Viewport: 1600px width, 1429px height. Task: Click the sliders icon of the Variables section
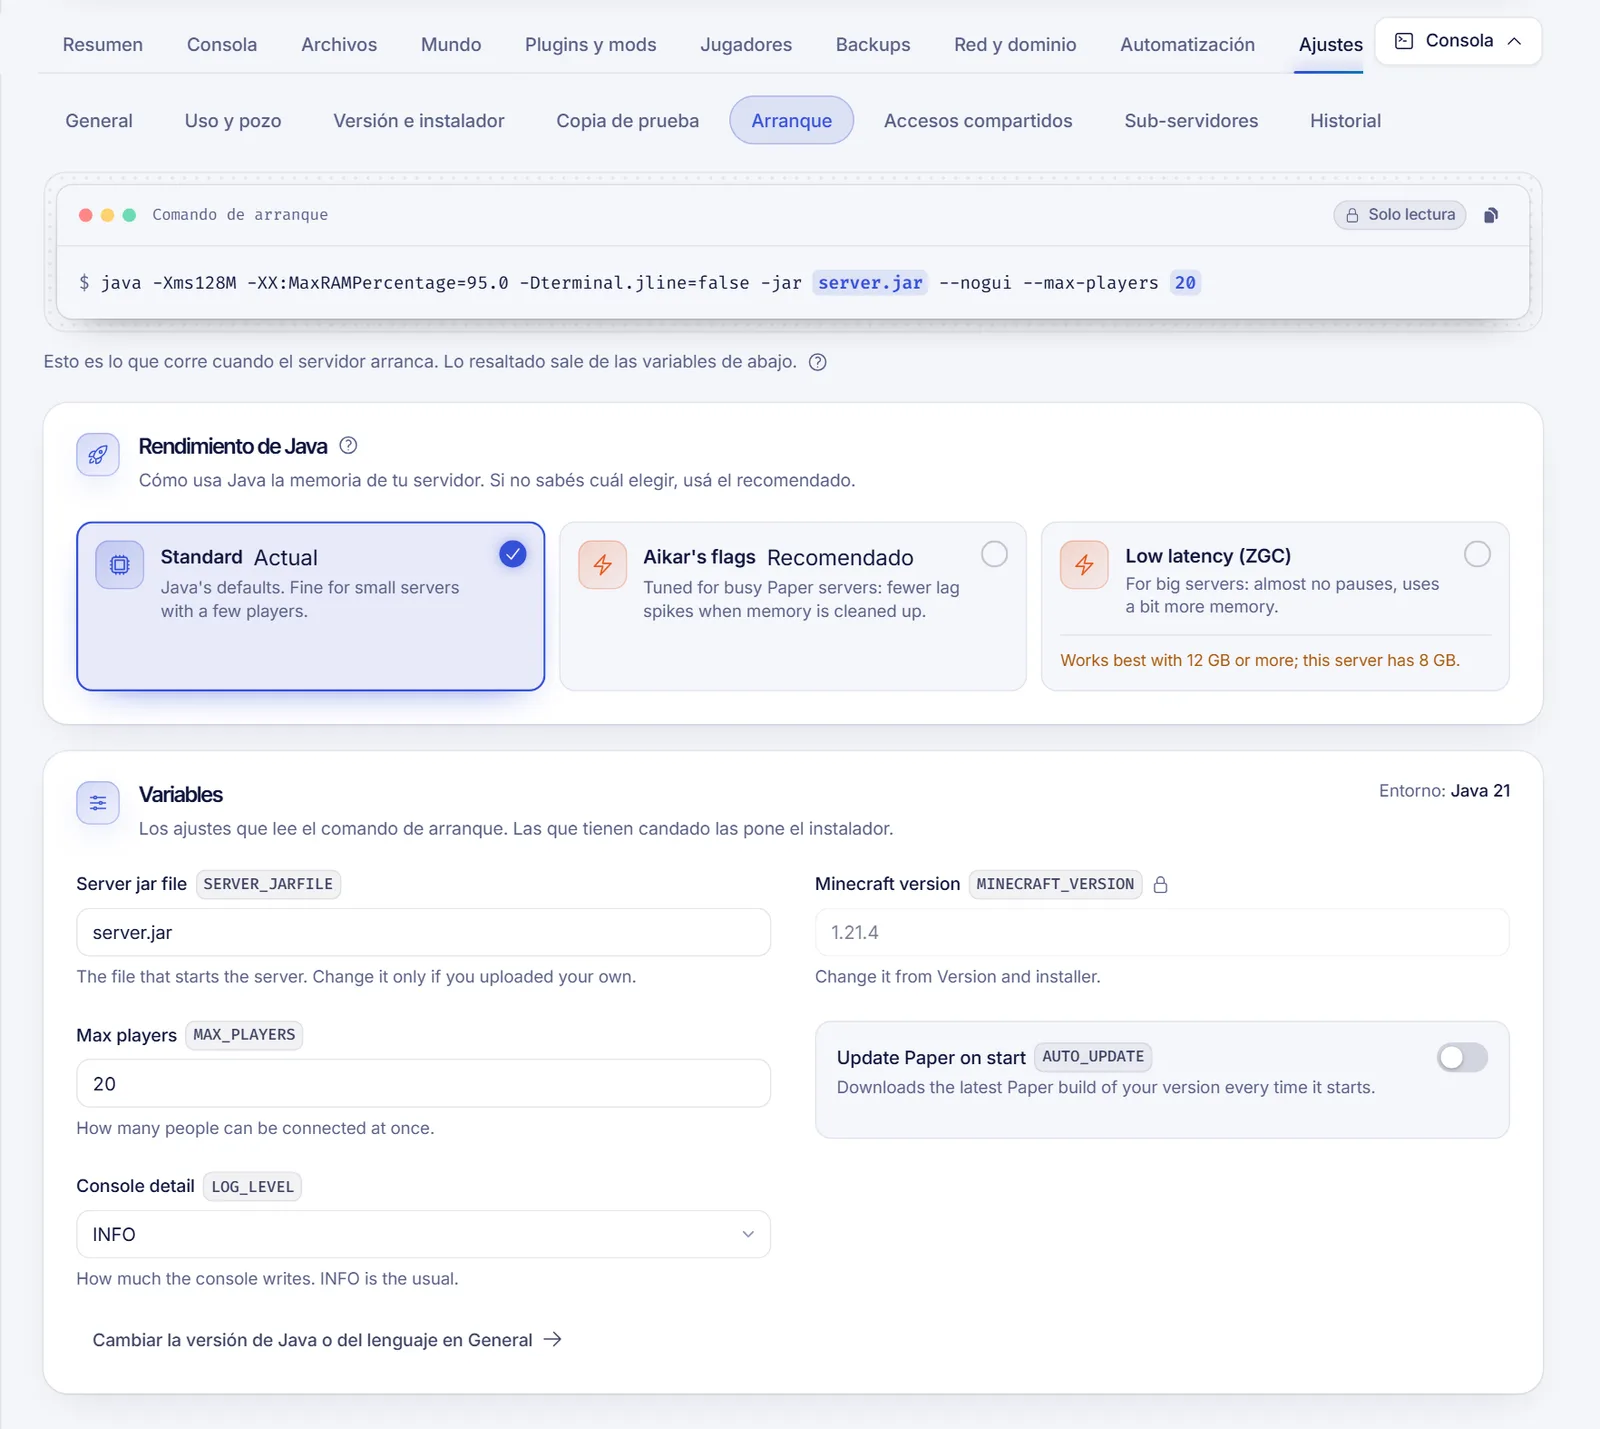98,803
